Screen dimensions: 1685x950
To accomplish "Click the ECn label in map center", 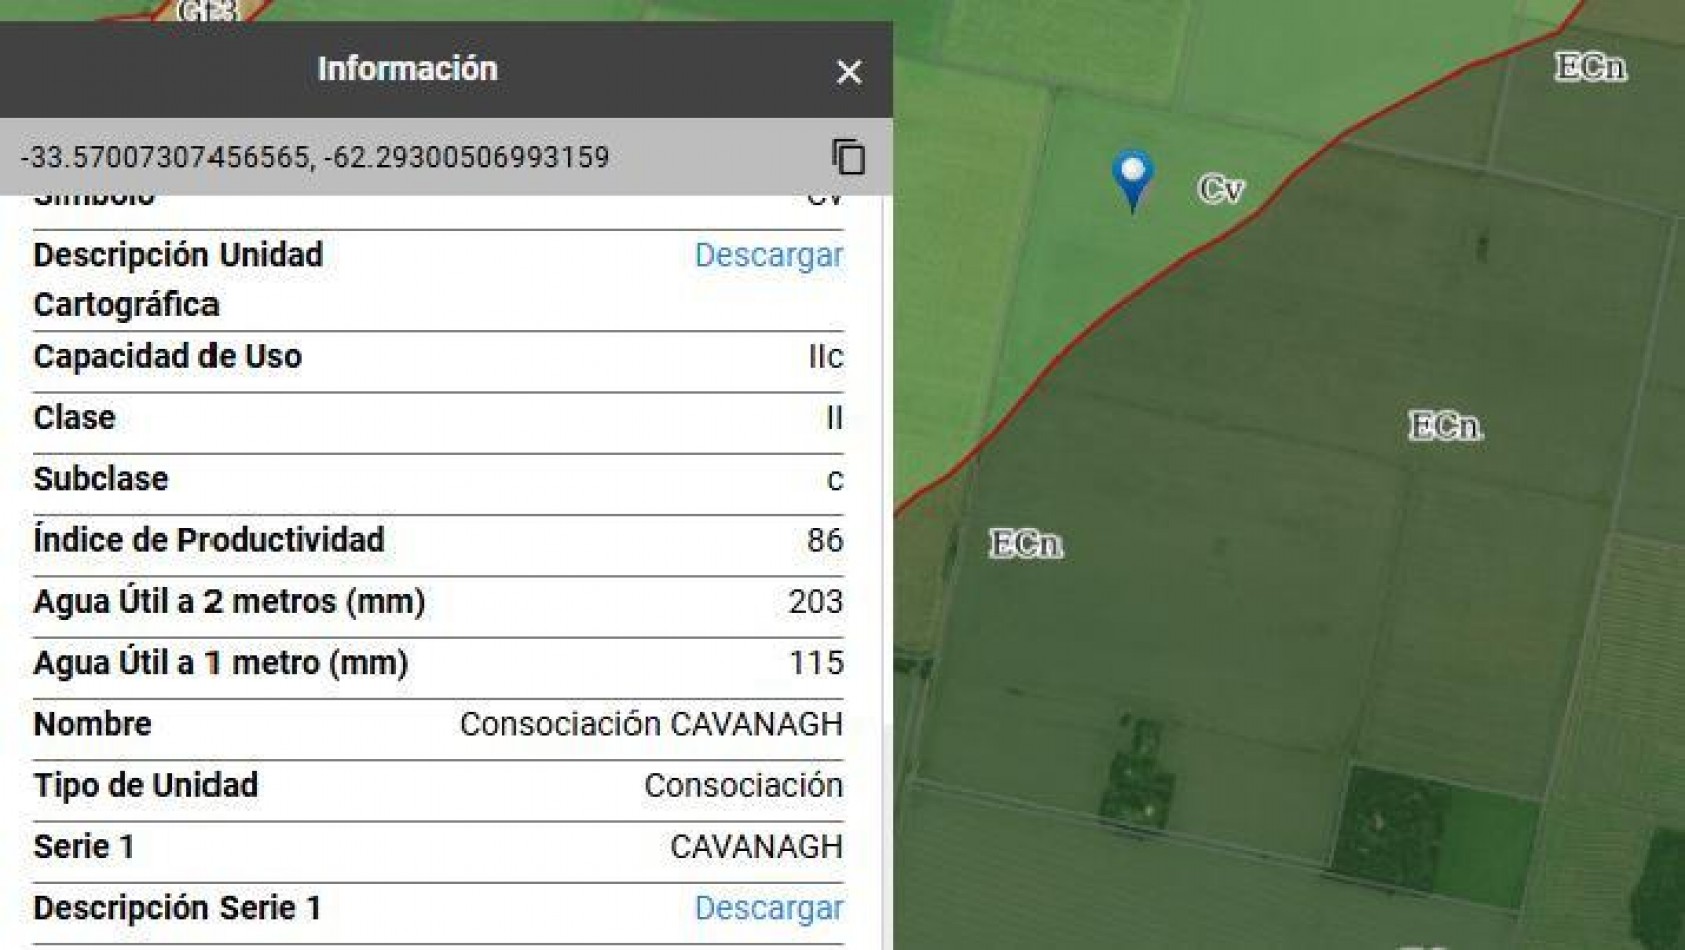I will click(1445, 426).
